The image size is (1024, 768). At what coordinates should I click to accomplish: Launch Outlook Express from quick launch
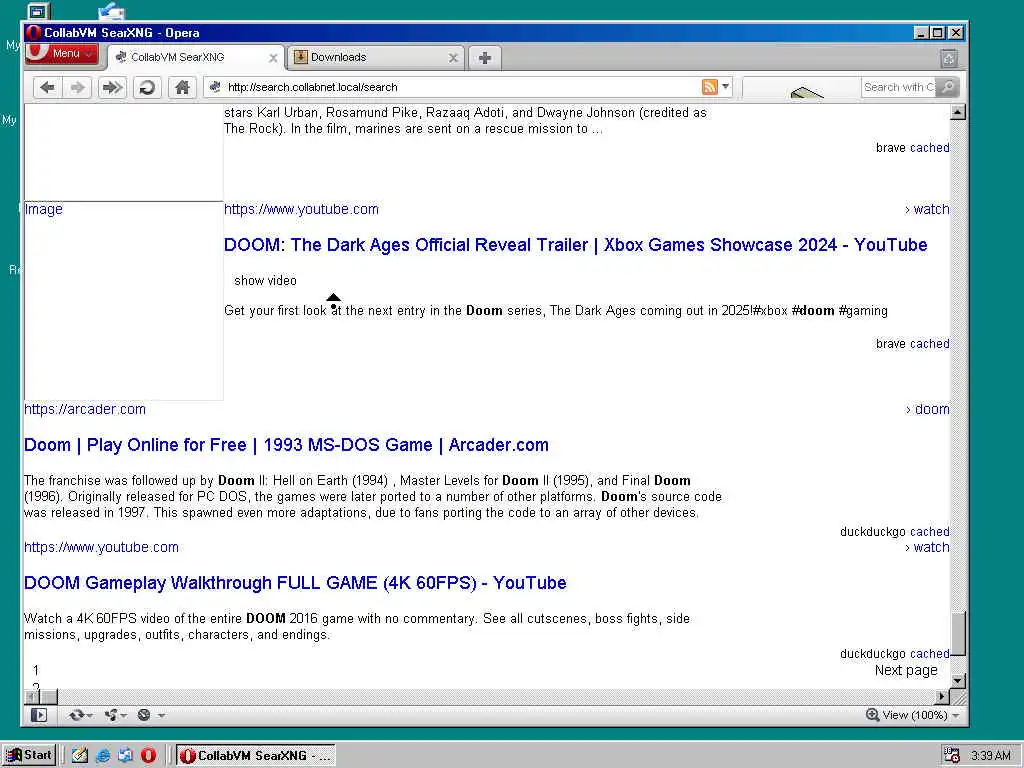pos(125,756)
